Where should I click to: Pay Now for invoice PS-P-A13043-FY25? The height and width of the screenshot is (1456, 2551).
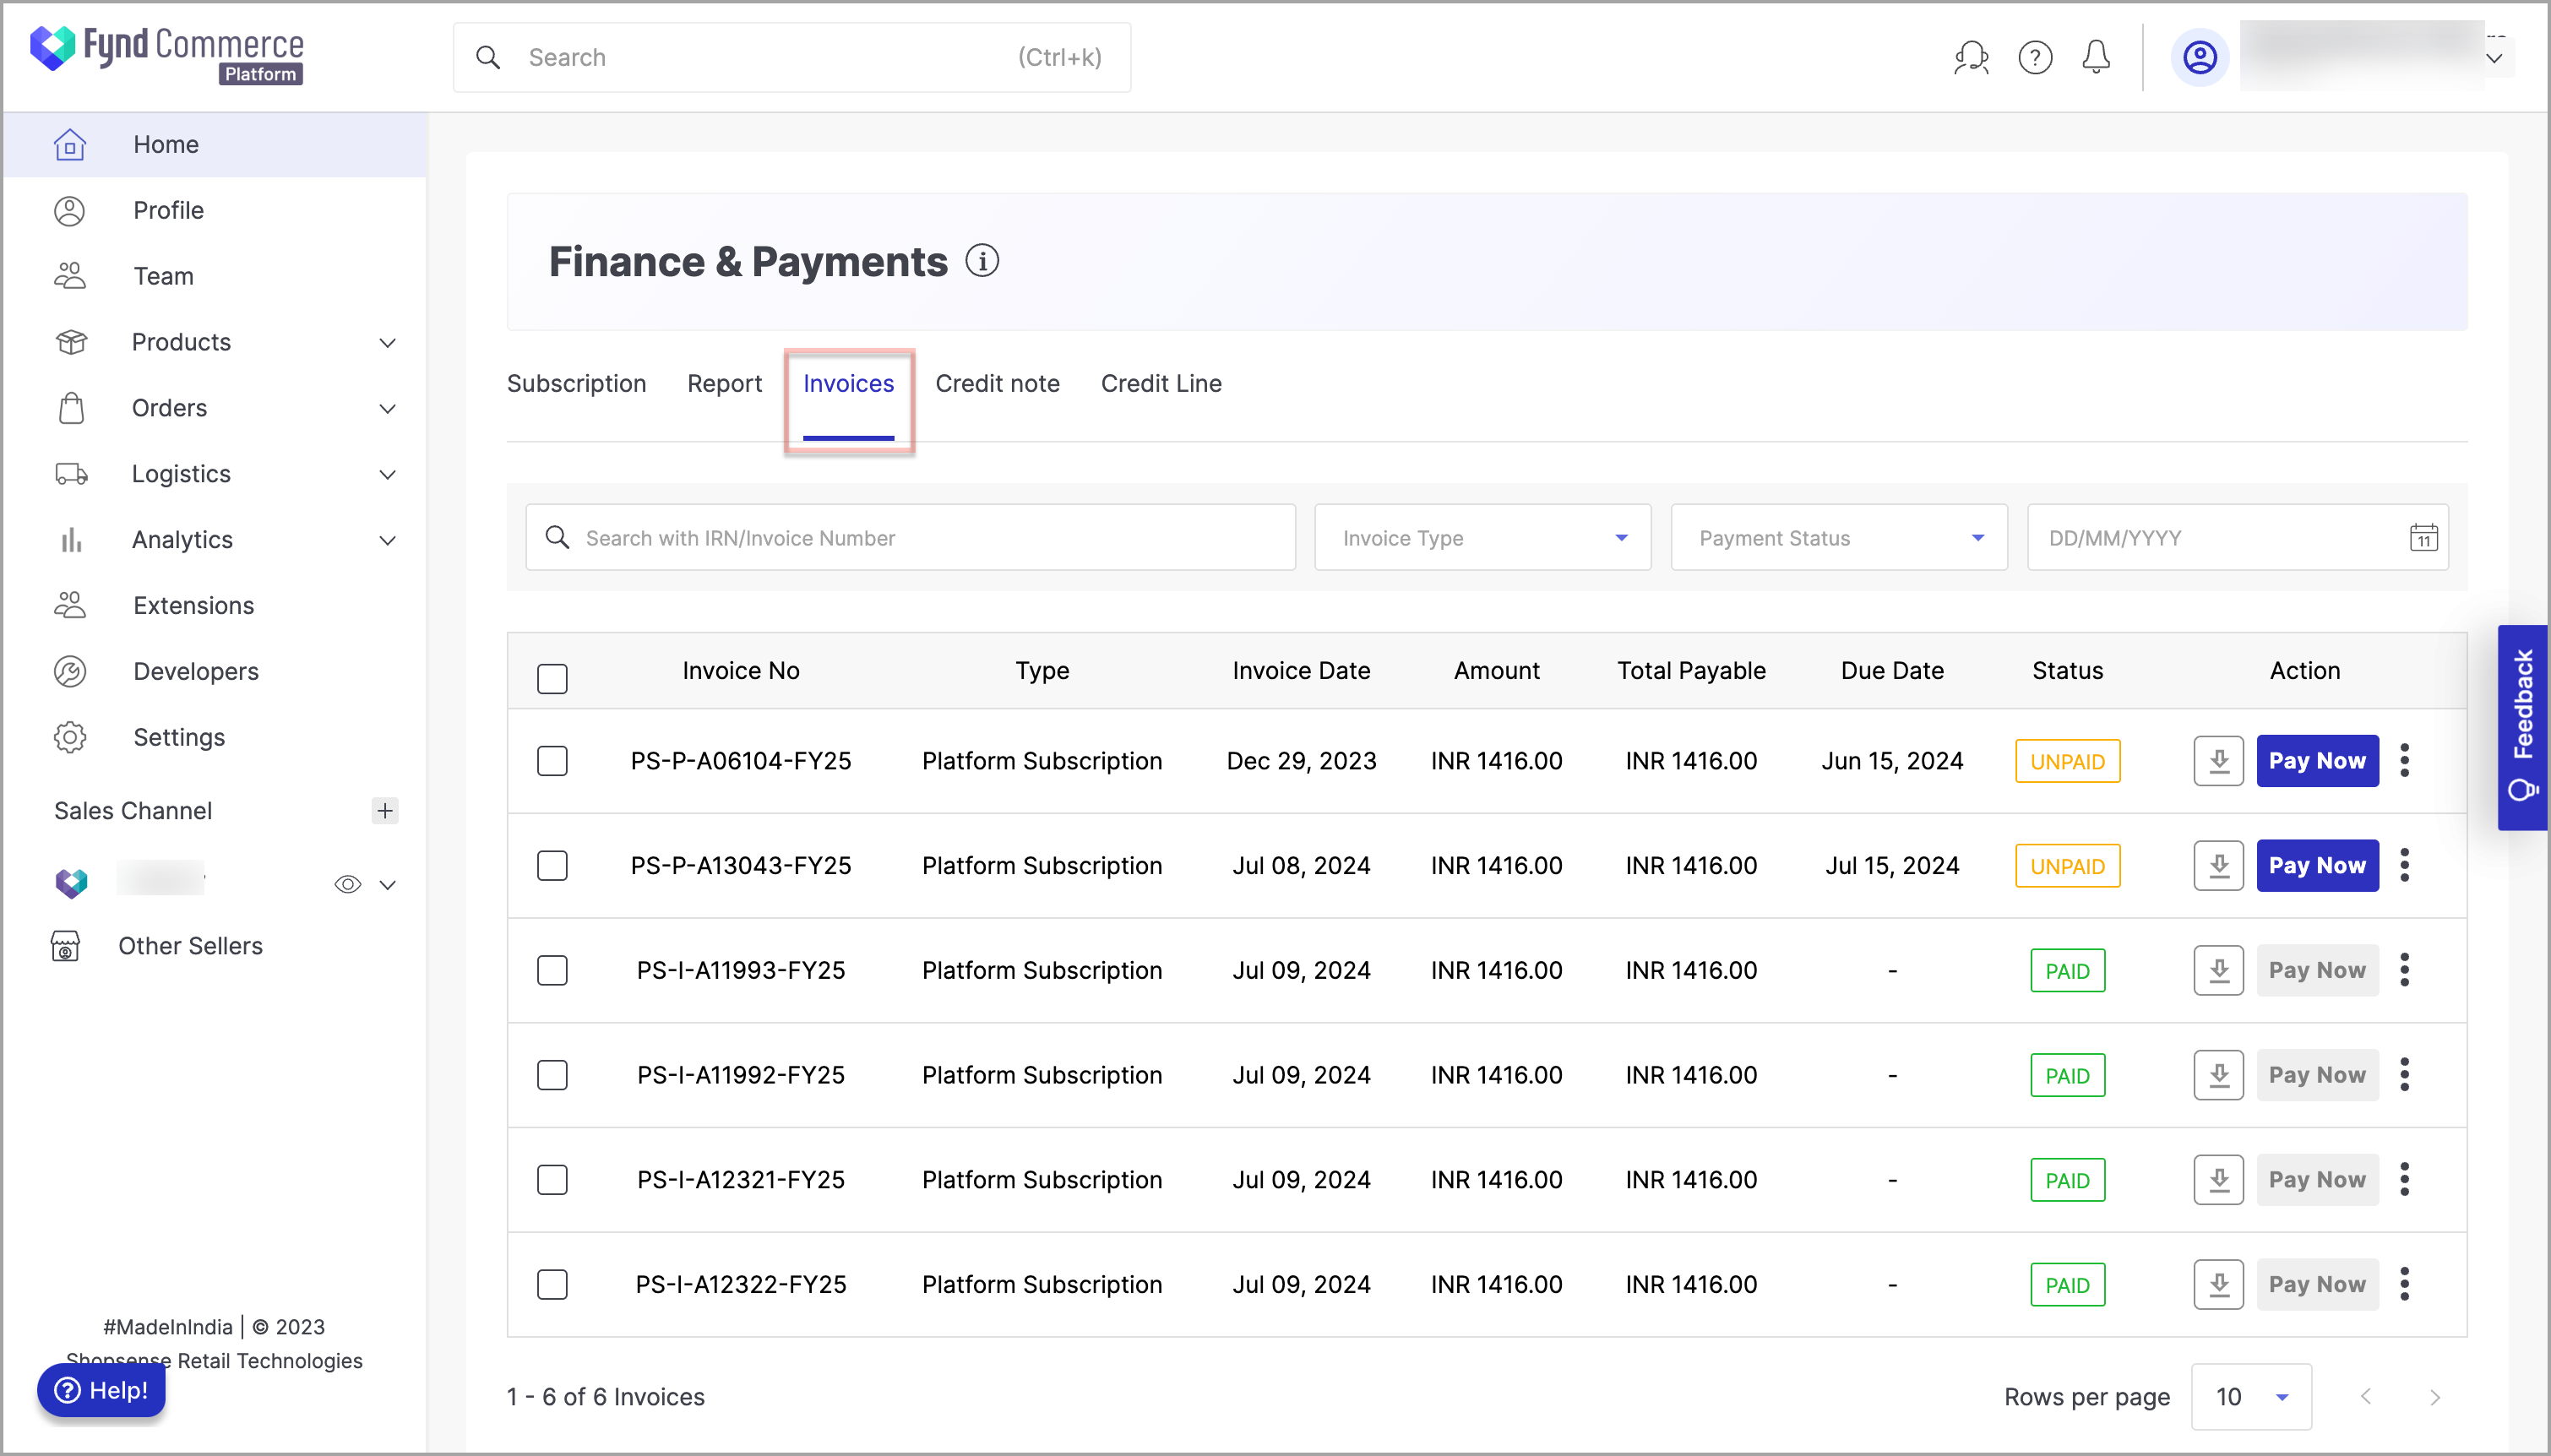pos(2317,866)
